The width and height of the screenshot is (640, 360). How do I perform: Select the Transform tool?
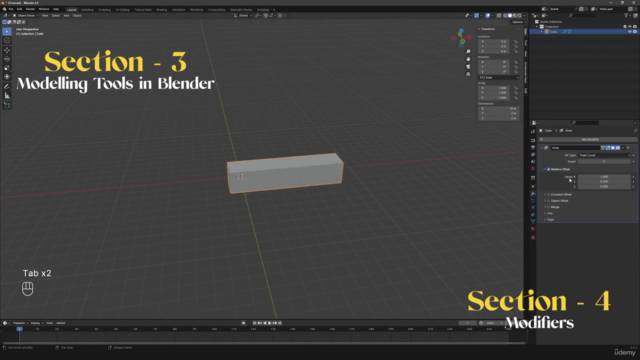pos(7,77)
